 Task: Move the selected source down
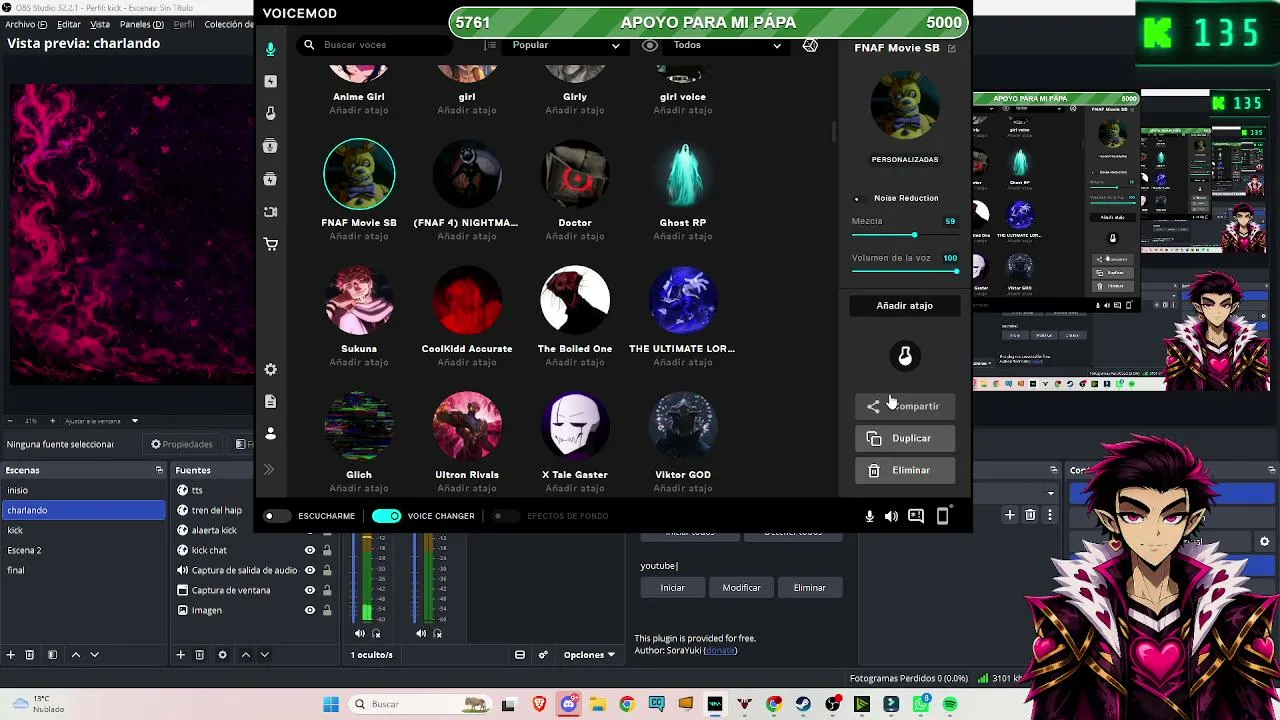click(x=265, y=655)
